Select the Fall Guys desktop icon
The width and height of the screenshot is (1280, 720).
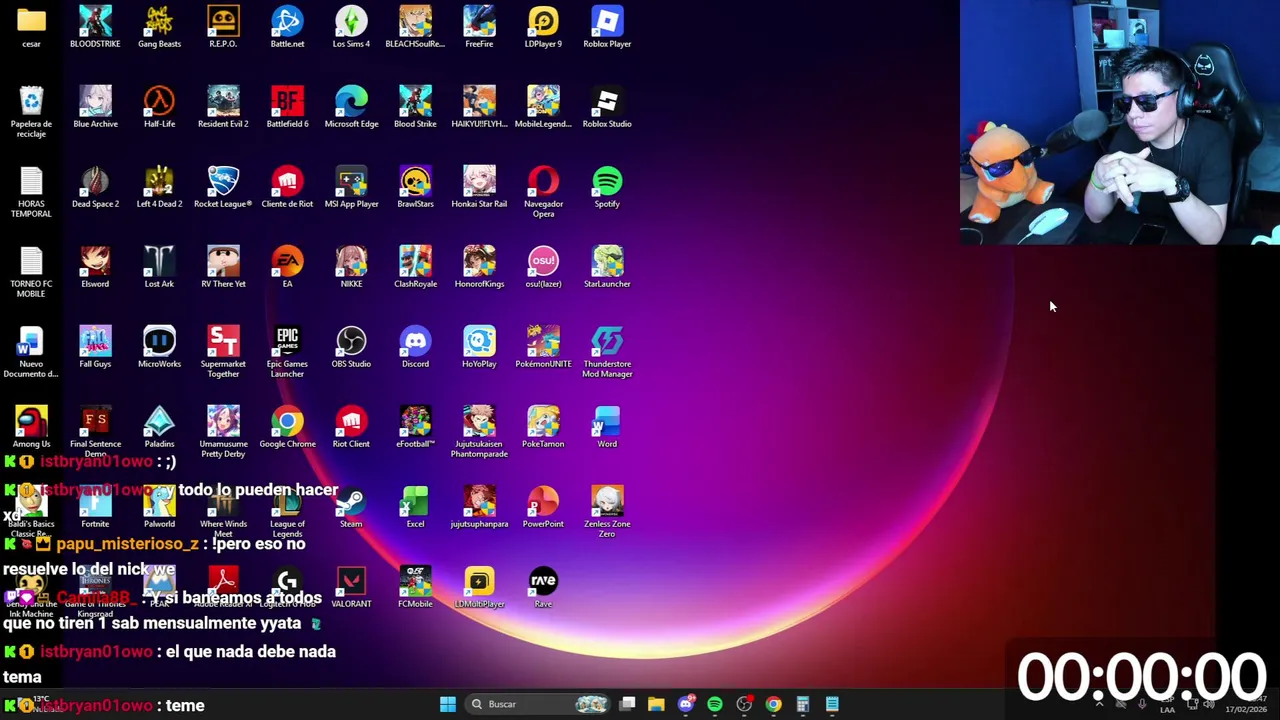pyautogui.click(x=95, y=347)
